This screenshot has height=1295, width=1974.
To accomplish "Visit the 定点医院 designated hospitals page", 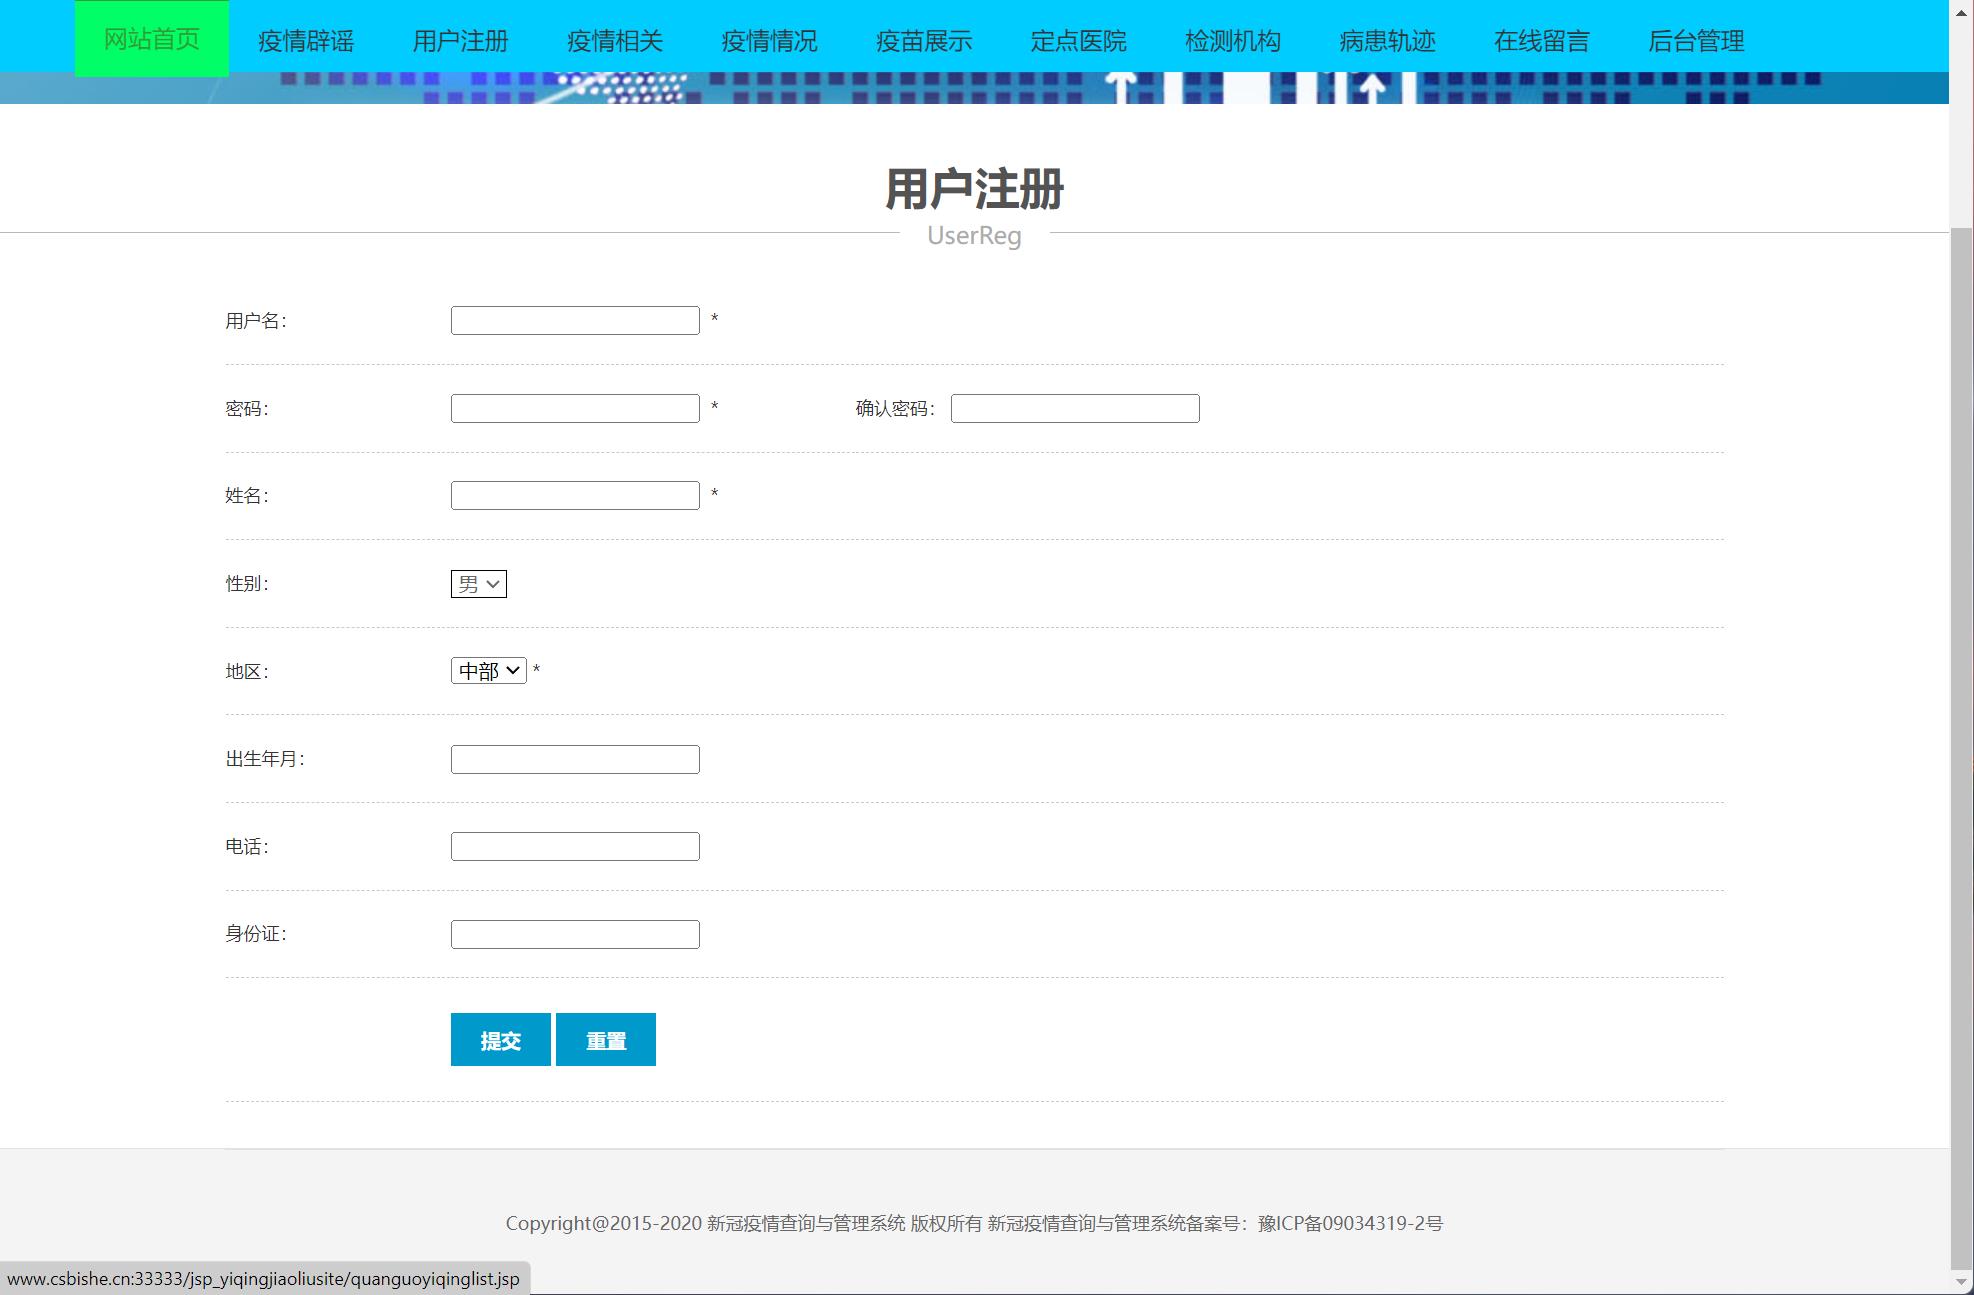I will [1077, 41].
